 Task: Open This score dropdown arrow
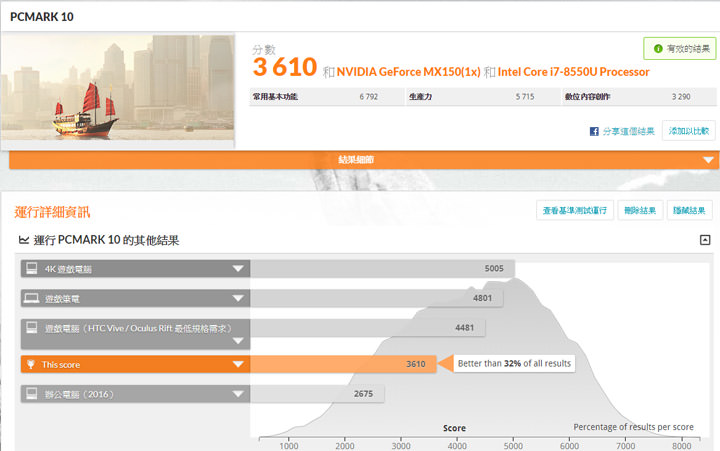tap(238, 365)
